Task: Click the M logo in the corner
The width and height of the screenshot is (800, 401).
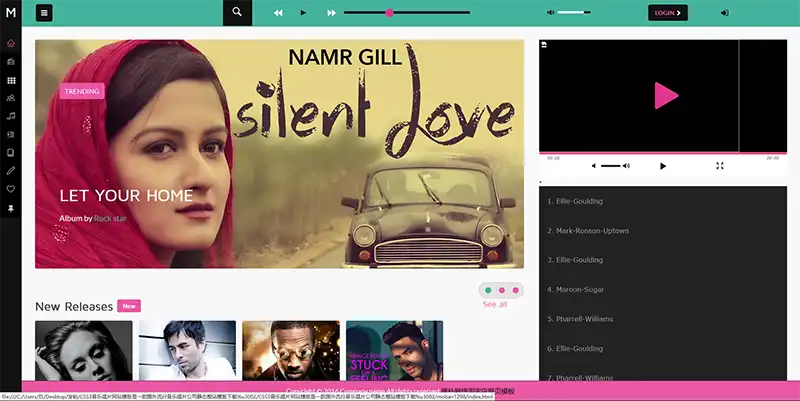Action: point(11,12)
